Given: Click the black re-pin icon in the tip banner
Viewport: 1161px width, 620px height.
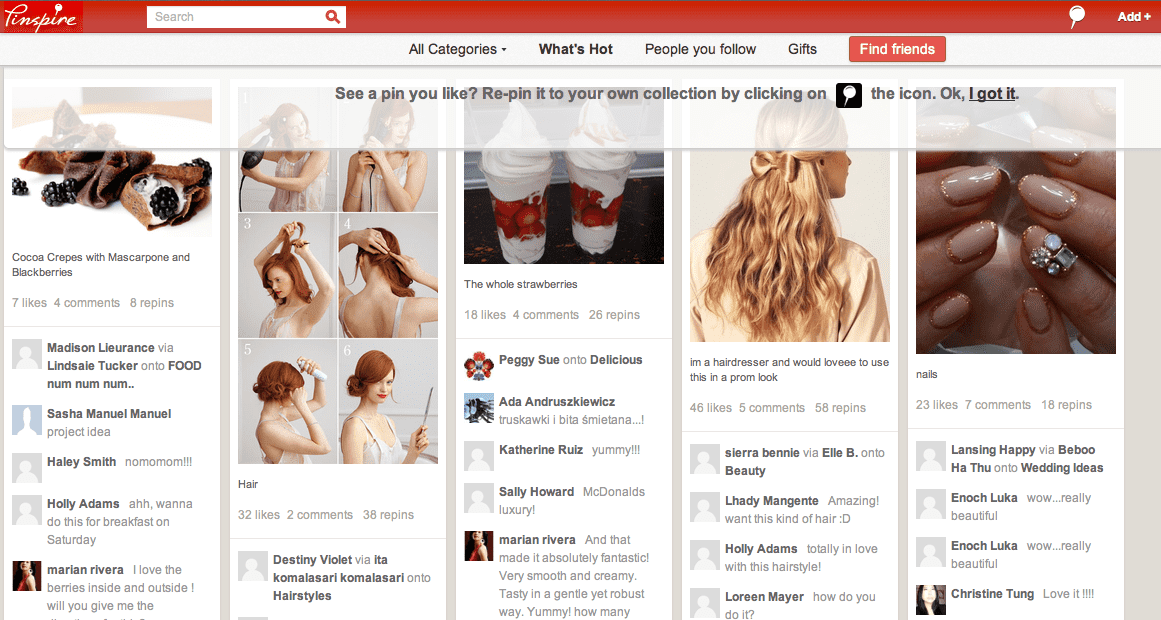Looking at the screenshot, I should (849, 95).
